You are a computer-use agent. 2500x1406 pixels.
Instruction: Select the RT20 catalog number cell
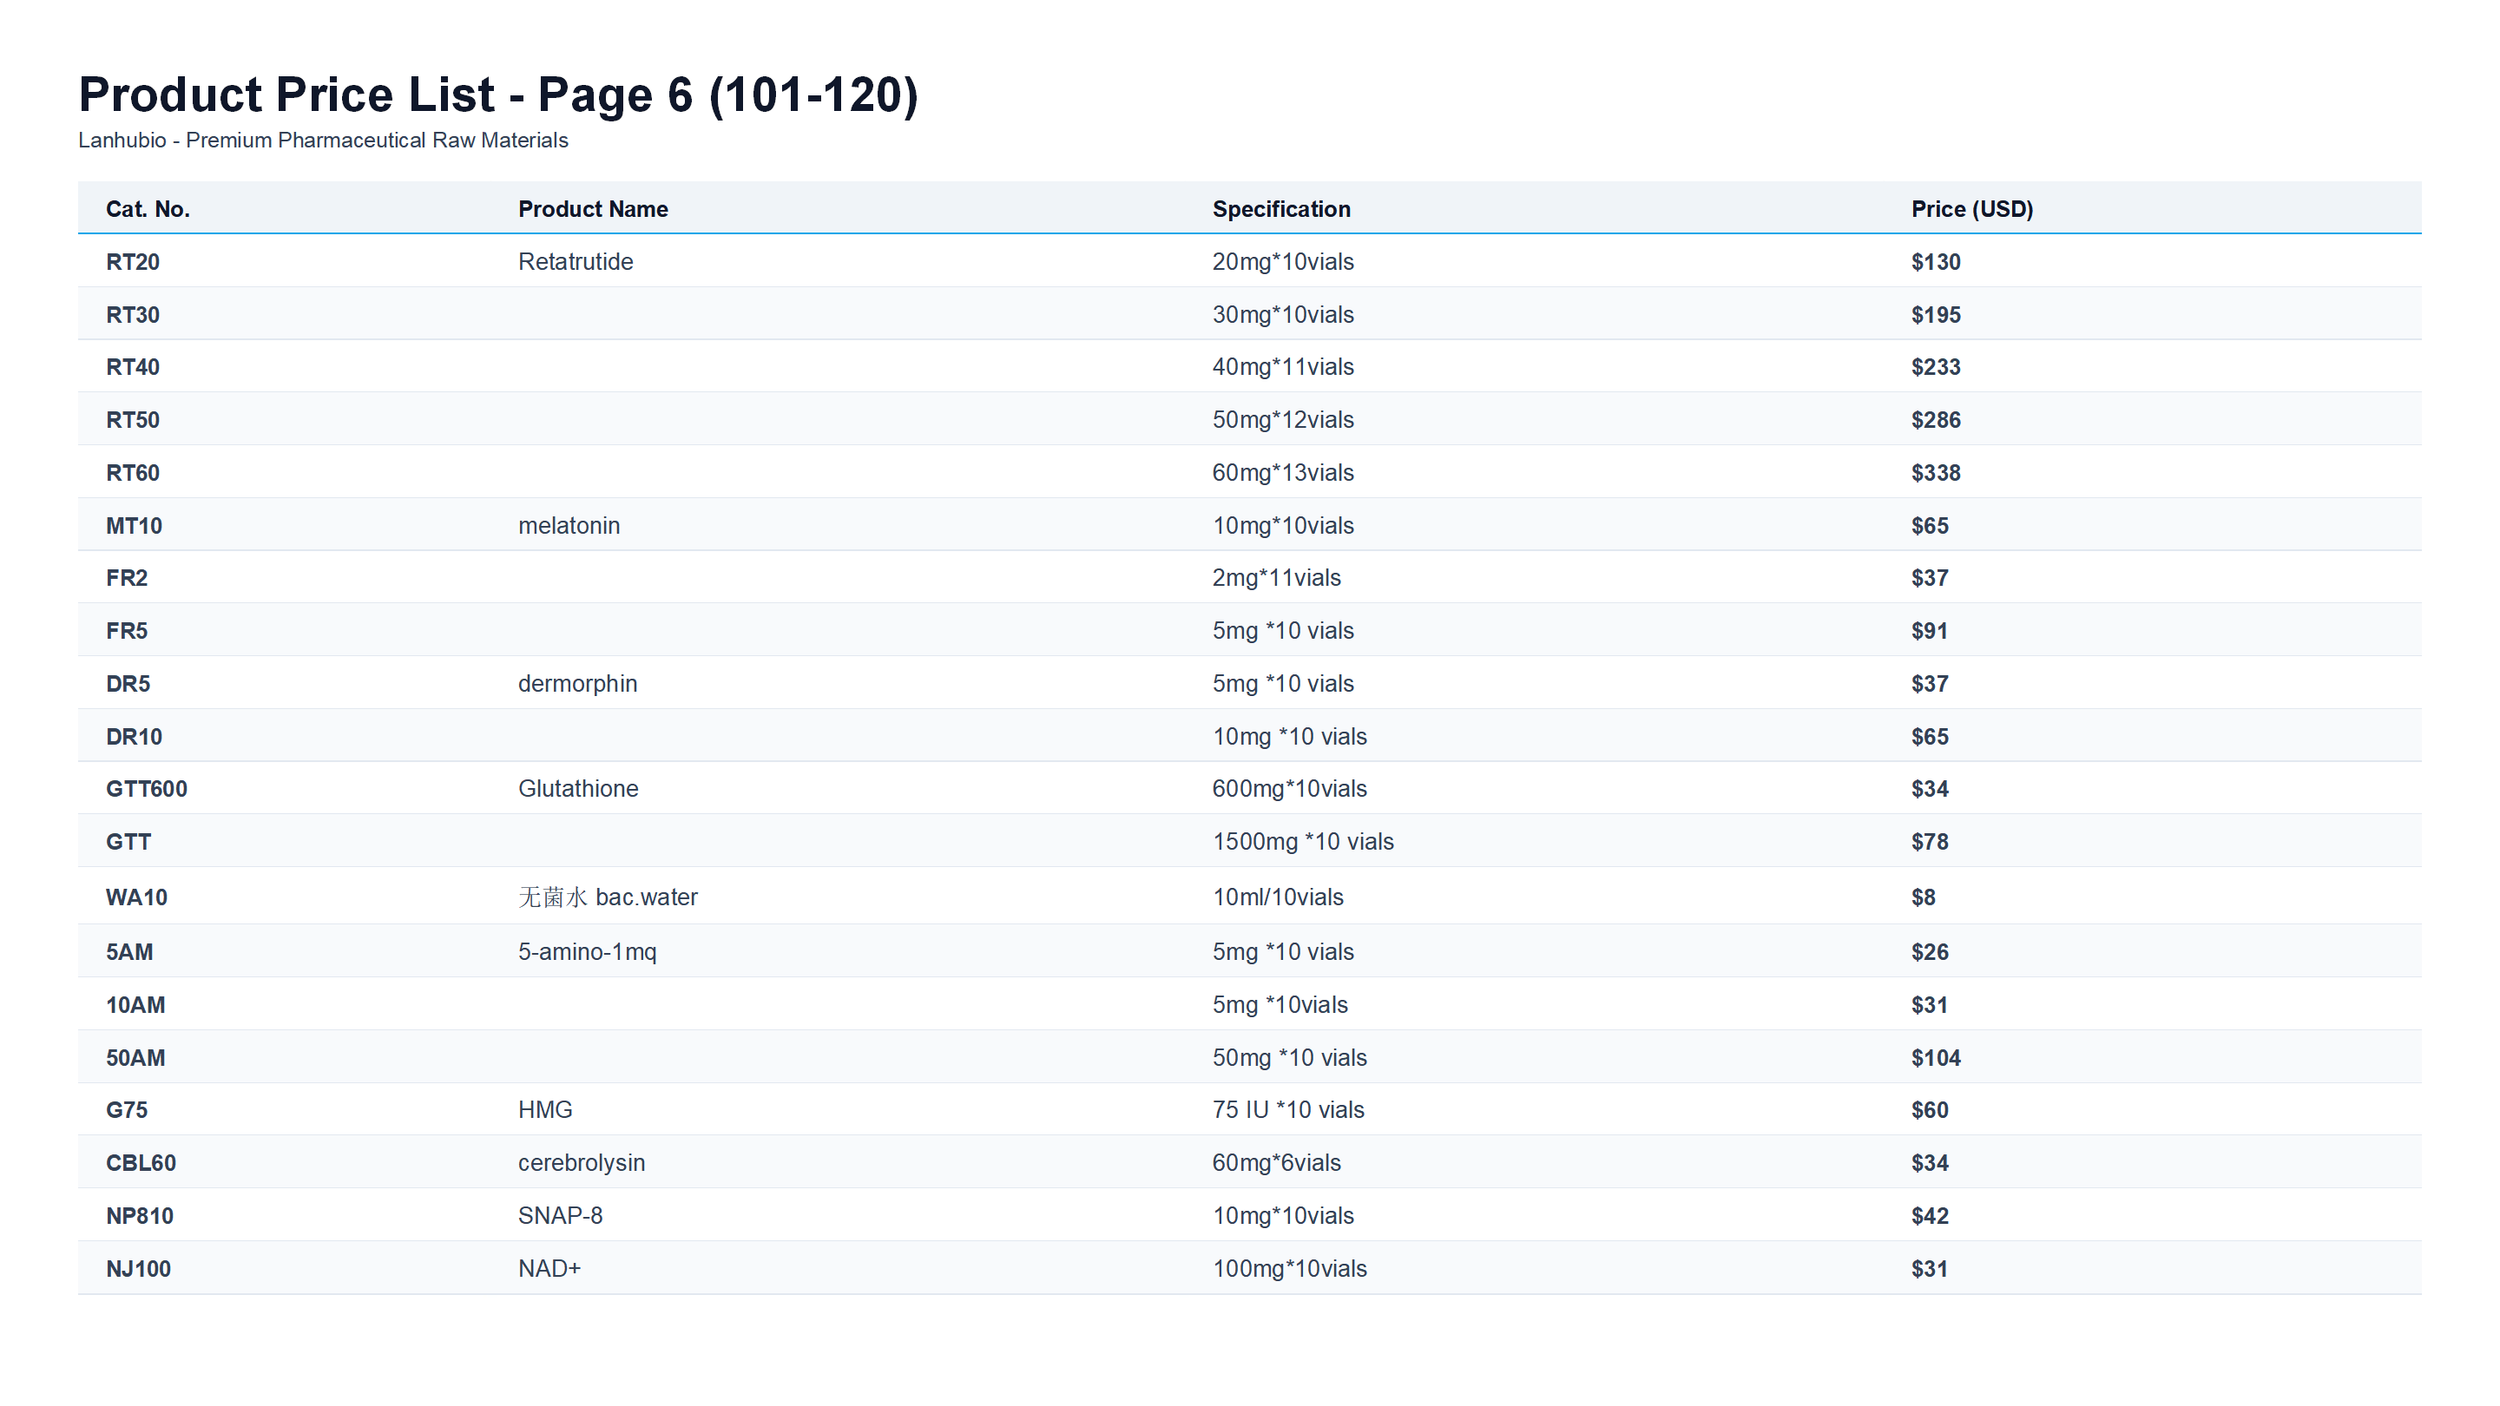point(133,262)
